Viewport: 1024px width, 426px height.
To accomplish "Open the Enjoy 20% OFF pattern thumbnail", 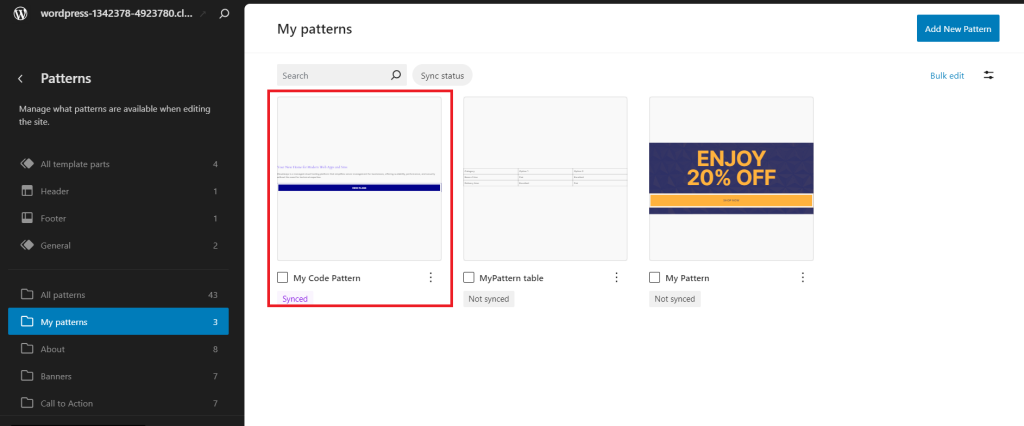I will point(731,178).
